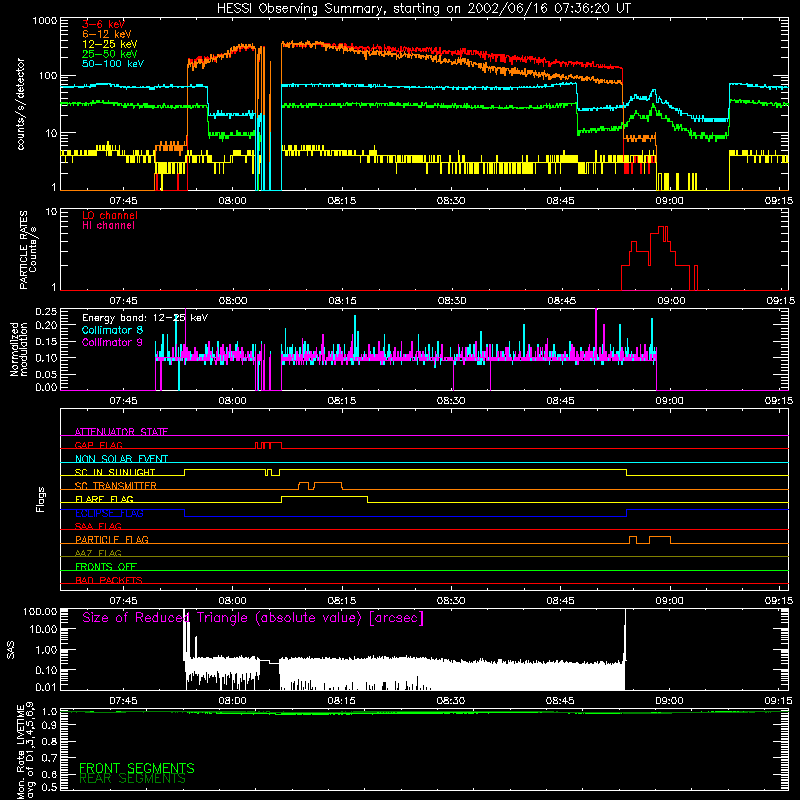The image size is (800, 800).
Task: Select the orange '6-12 keV' legend label
Action: [107, 34]
